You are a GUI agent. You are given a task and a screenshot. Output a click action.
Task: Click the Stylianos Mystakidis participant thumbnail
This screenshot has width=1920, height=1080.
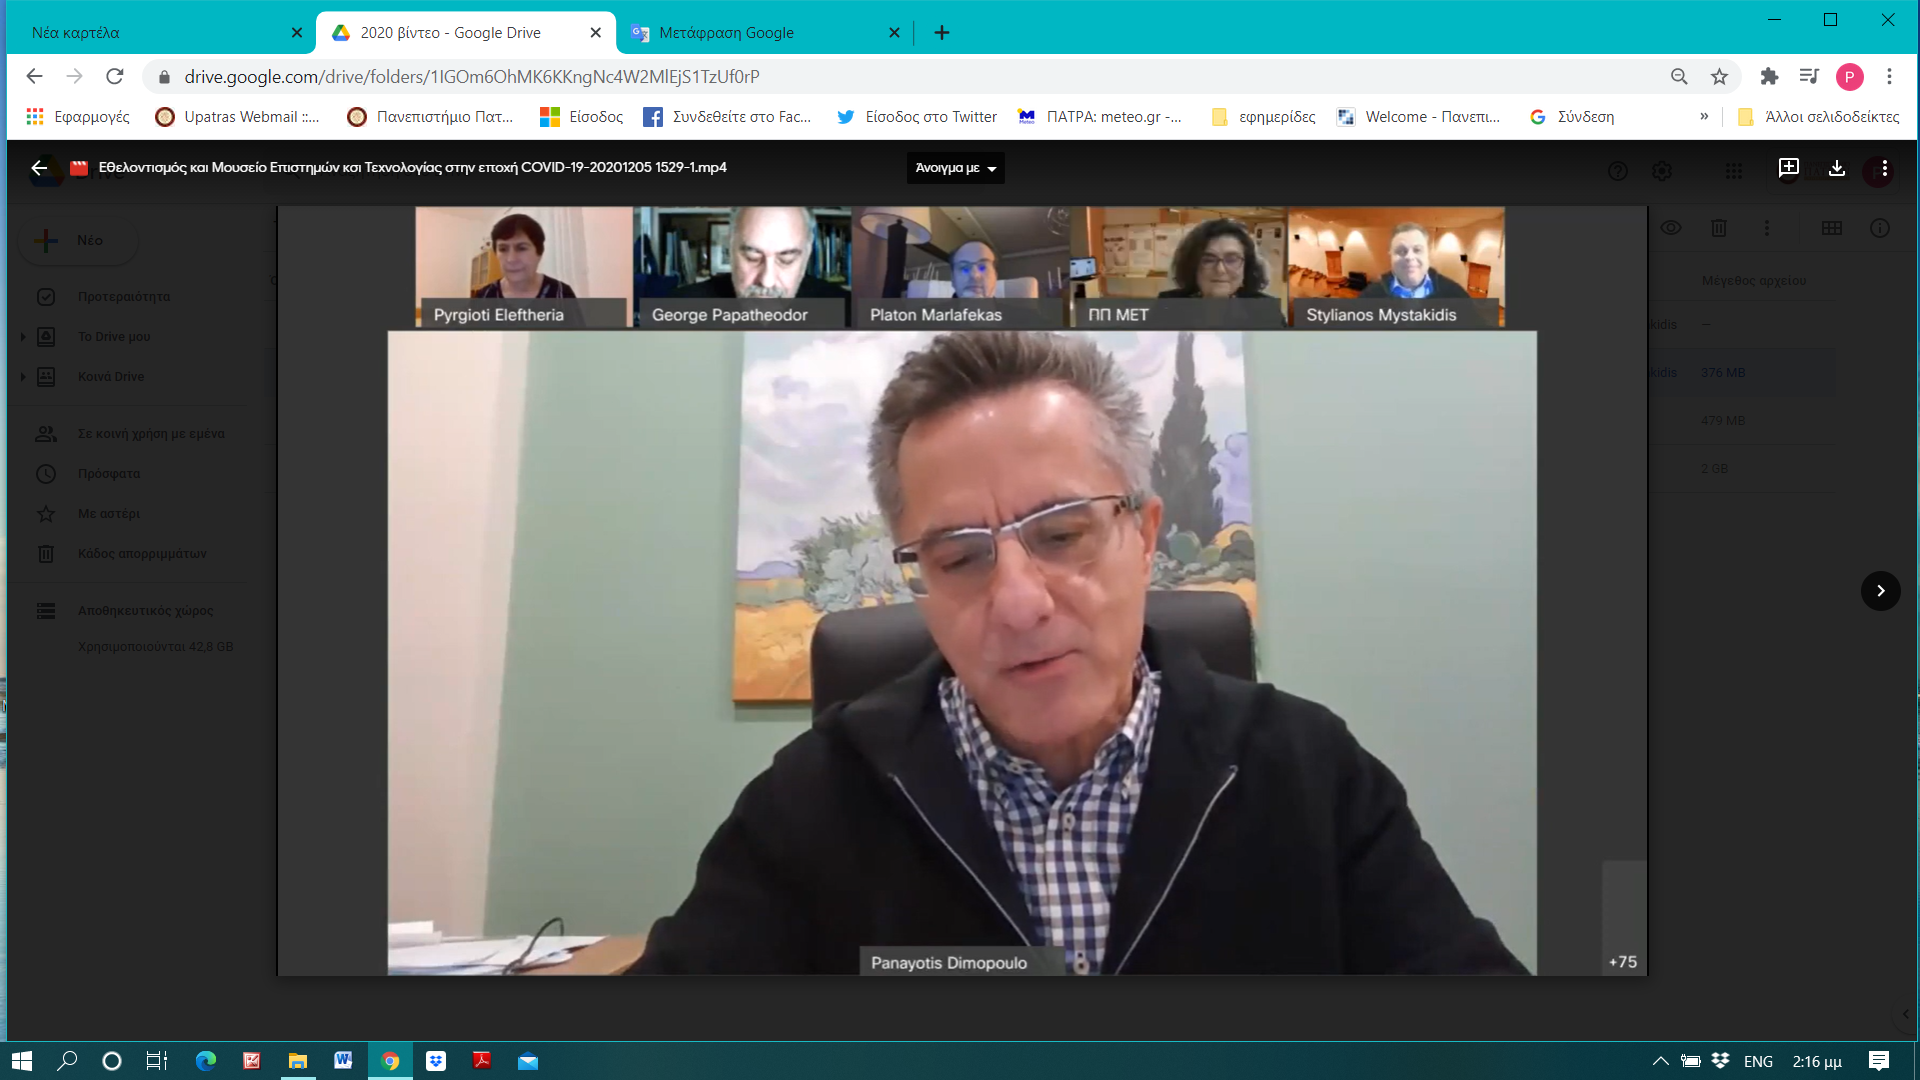1396,267
